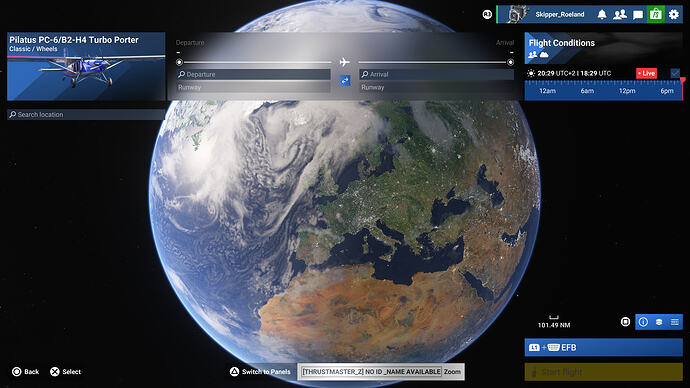Viewport: 690px width, 388px height.
Task: Set timeline to 12pm
Action: point(627,91)
